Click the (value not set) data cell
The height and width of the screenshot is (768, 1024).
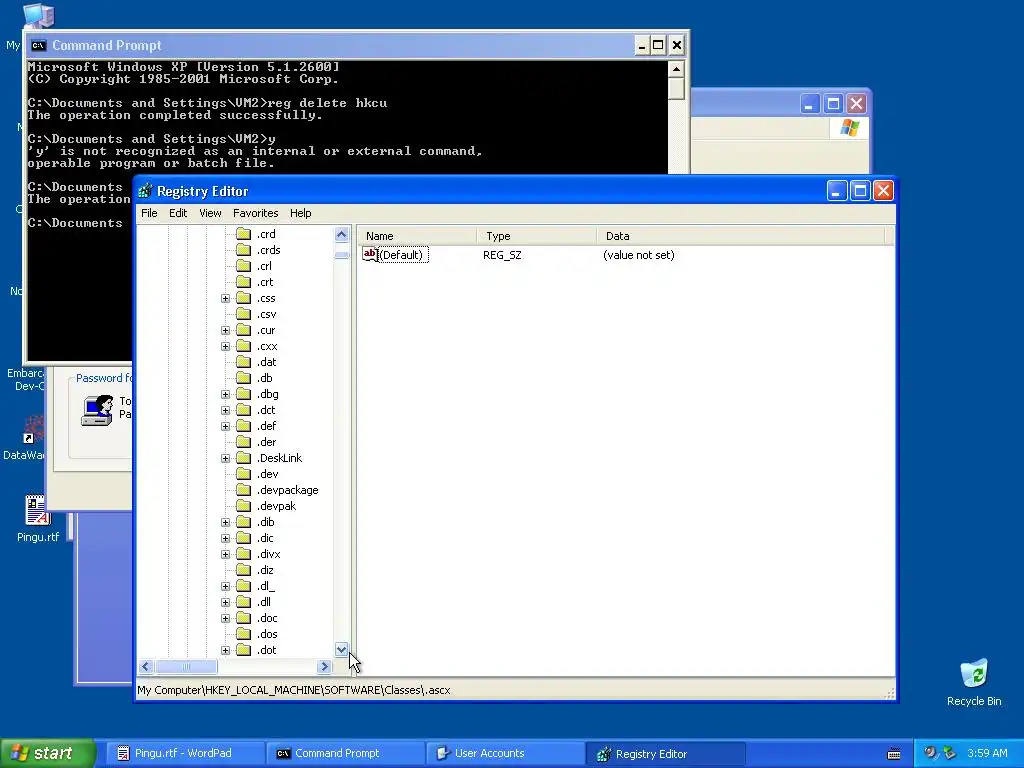639,255
